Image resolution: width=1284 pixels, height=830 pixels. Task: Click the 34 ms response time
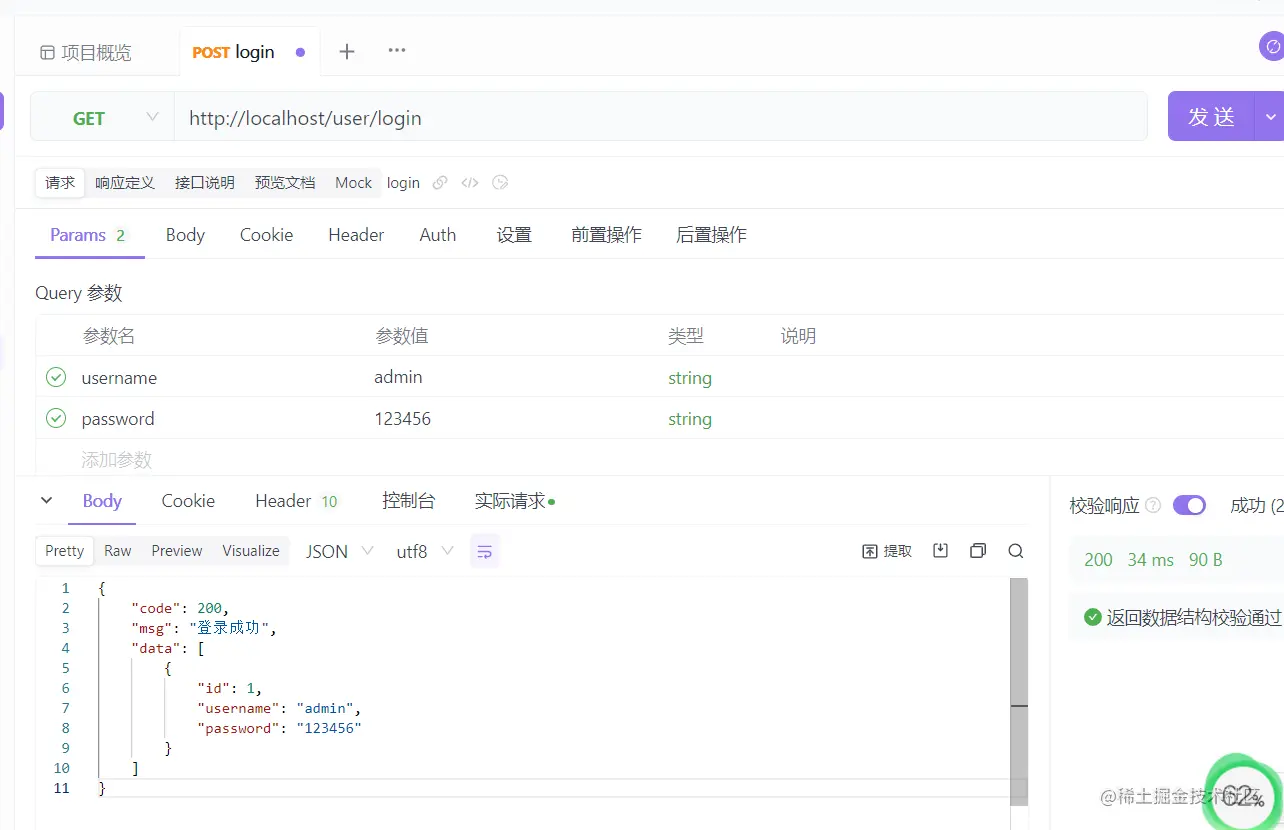click(1150, 560)
